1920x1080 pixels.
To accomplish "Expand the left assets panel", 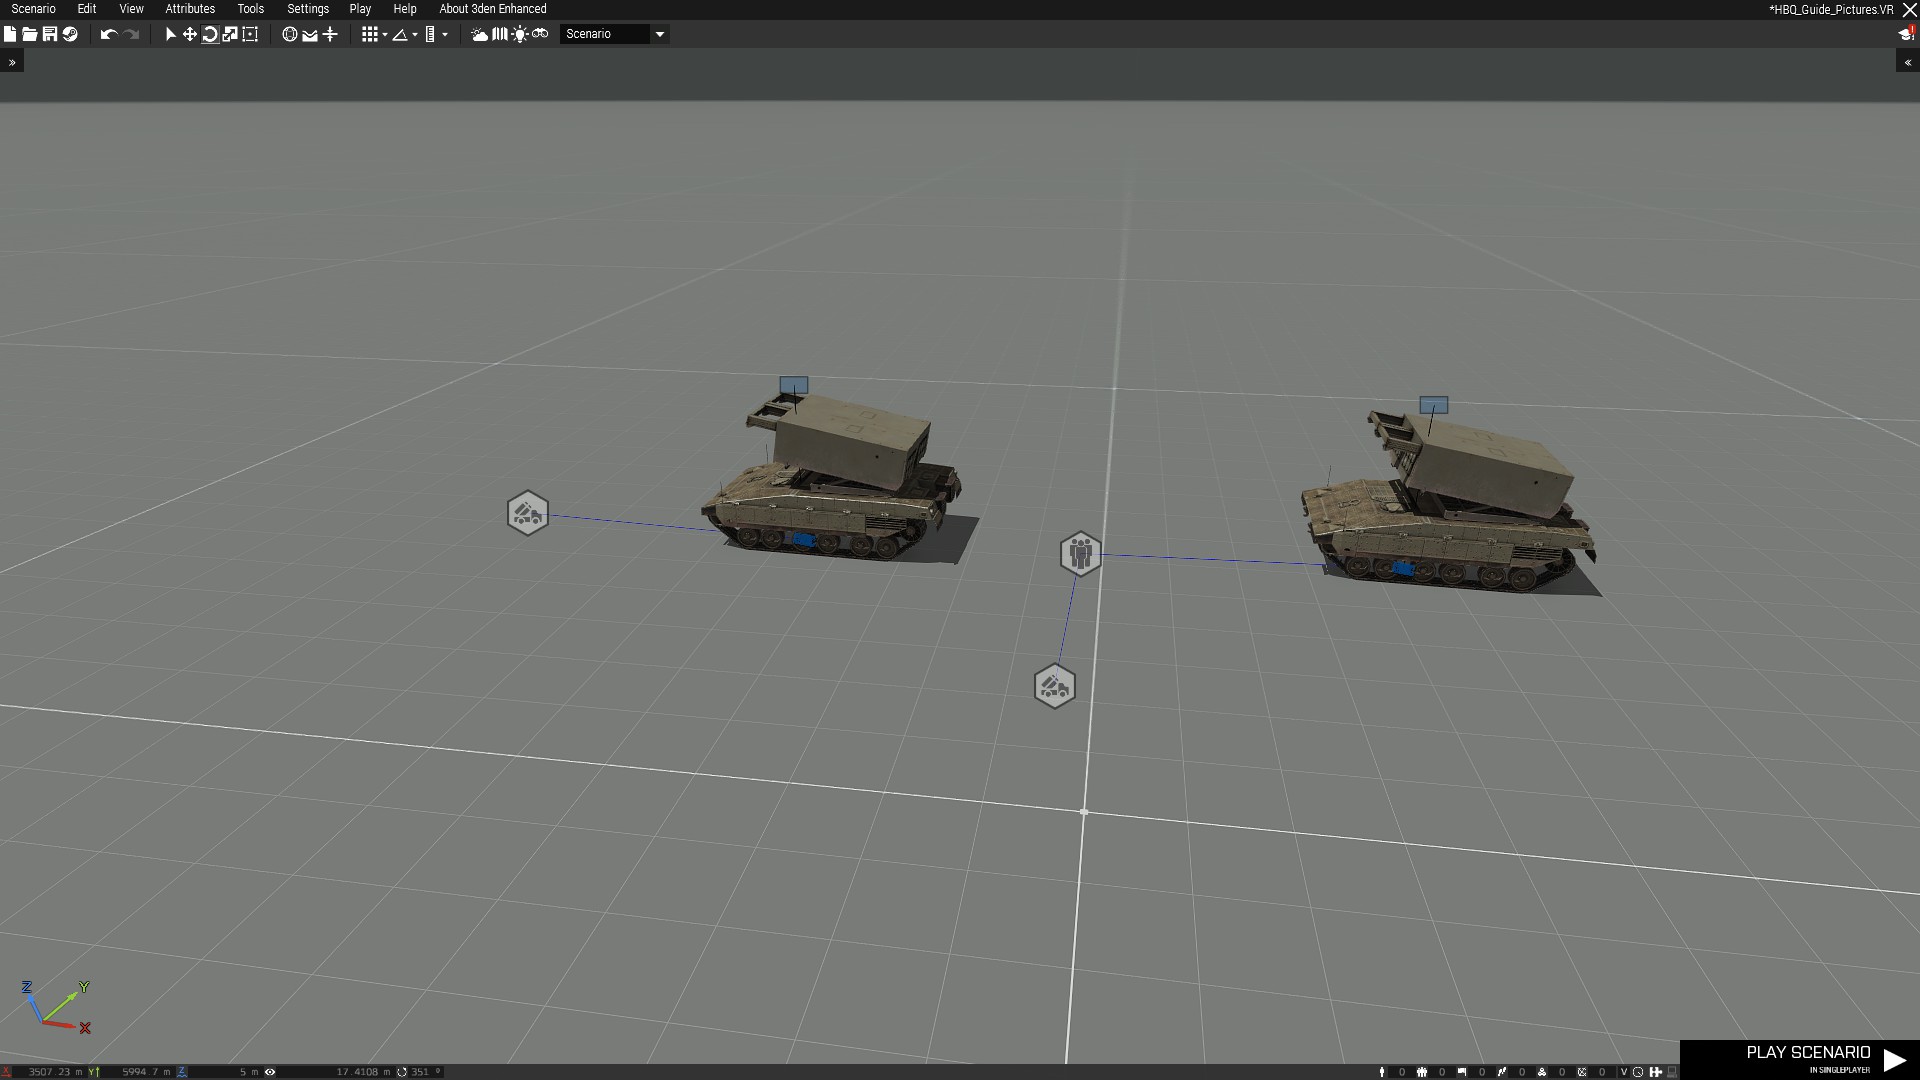I will click(12, 62).
